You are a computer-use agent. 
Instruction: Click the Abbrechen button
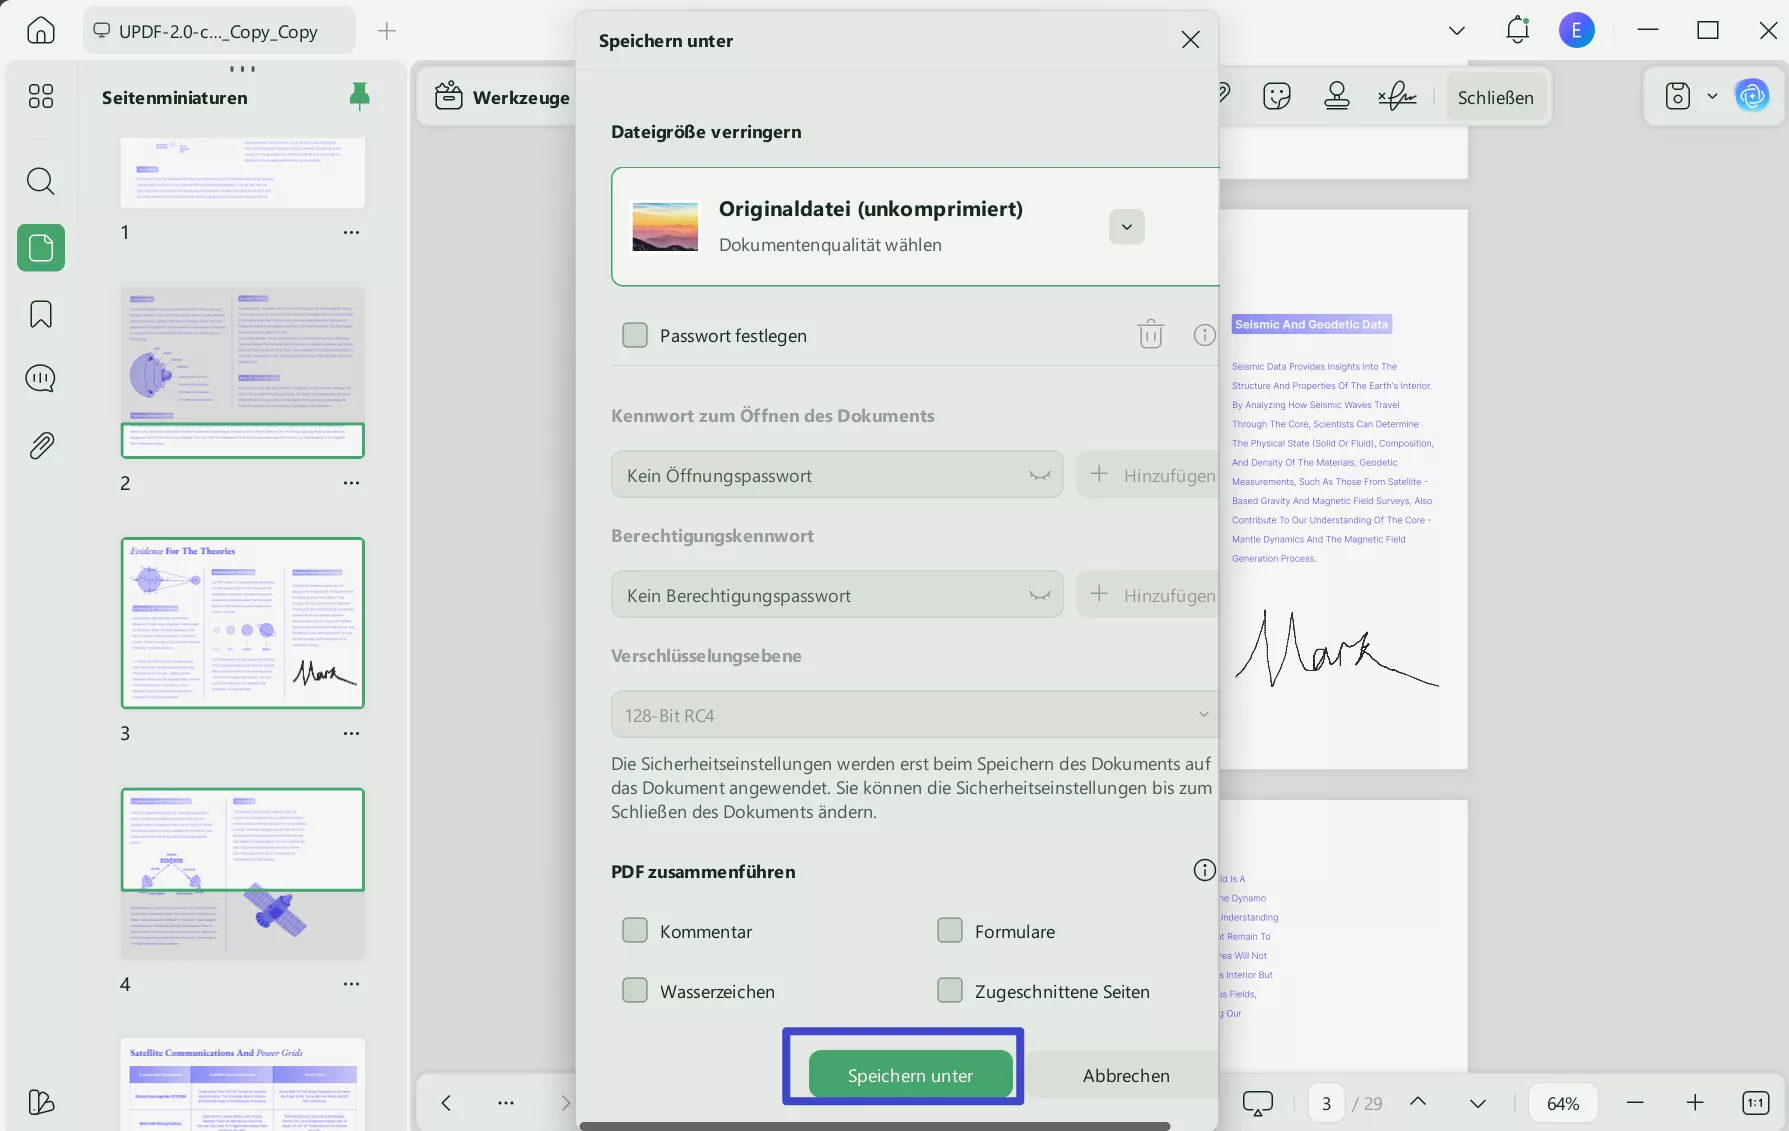(x=1125, y=1074)
